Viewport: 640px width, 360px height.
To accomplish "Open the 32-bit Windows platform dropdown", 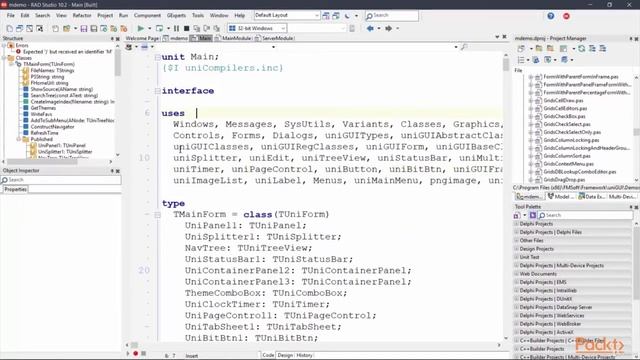I will tap(282, 29).
